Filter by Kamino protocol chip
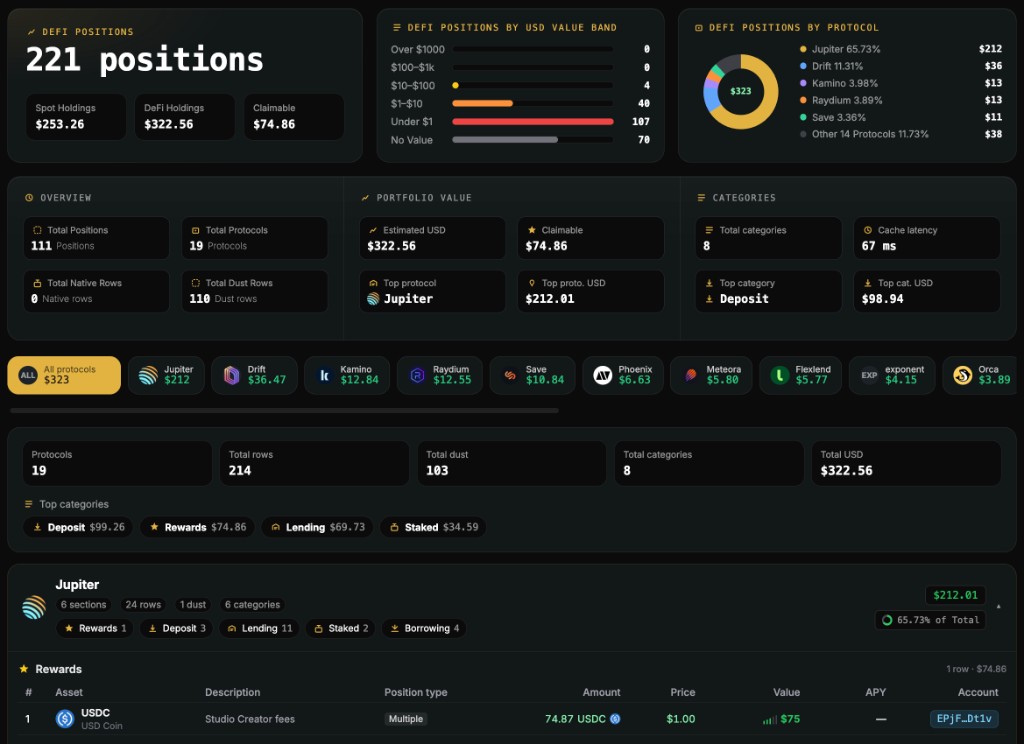 (347, 375)
